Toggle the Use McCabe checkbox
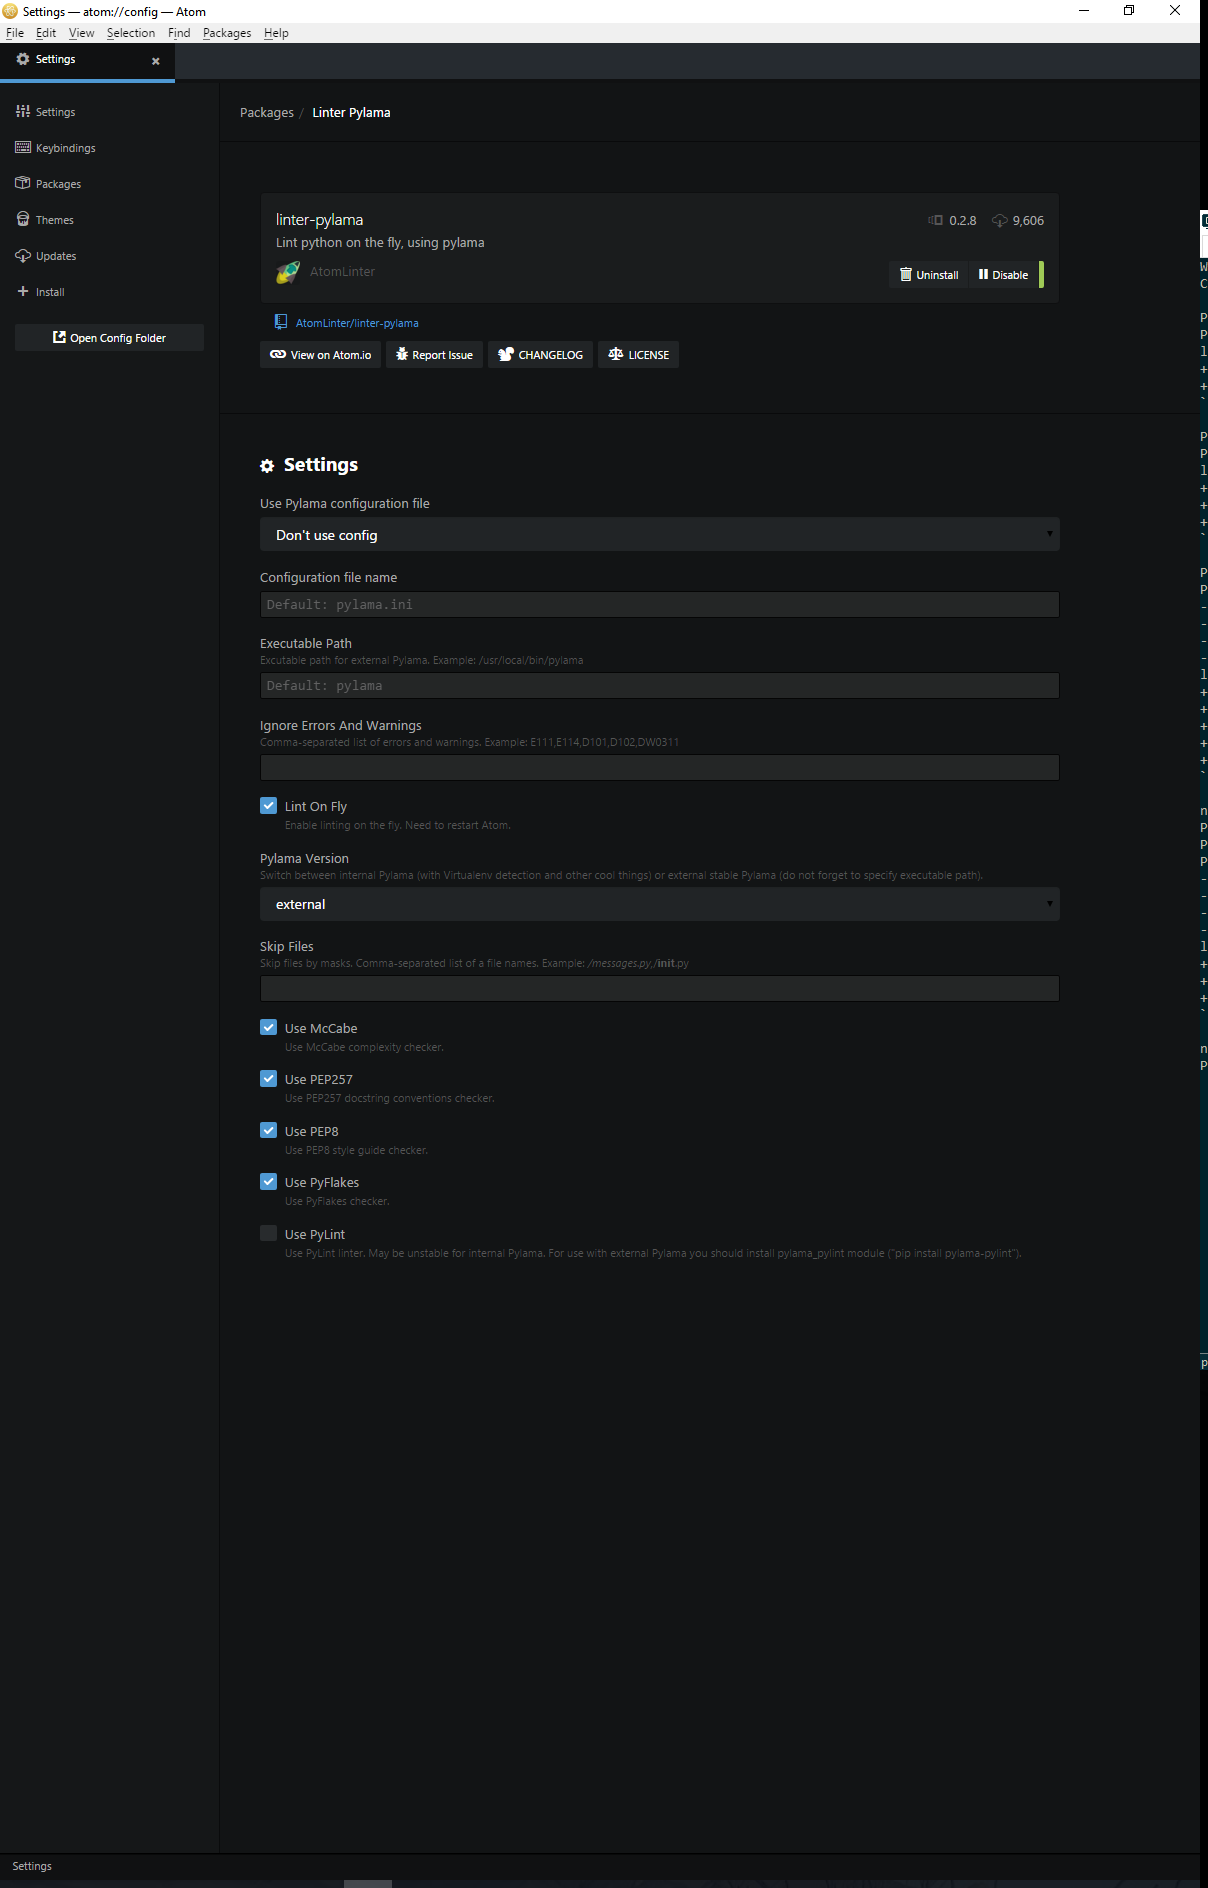The height and width of the screenshot is (1888, 1208). tap(268, 1027)
